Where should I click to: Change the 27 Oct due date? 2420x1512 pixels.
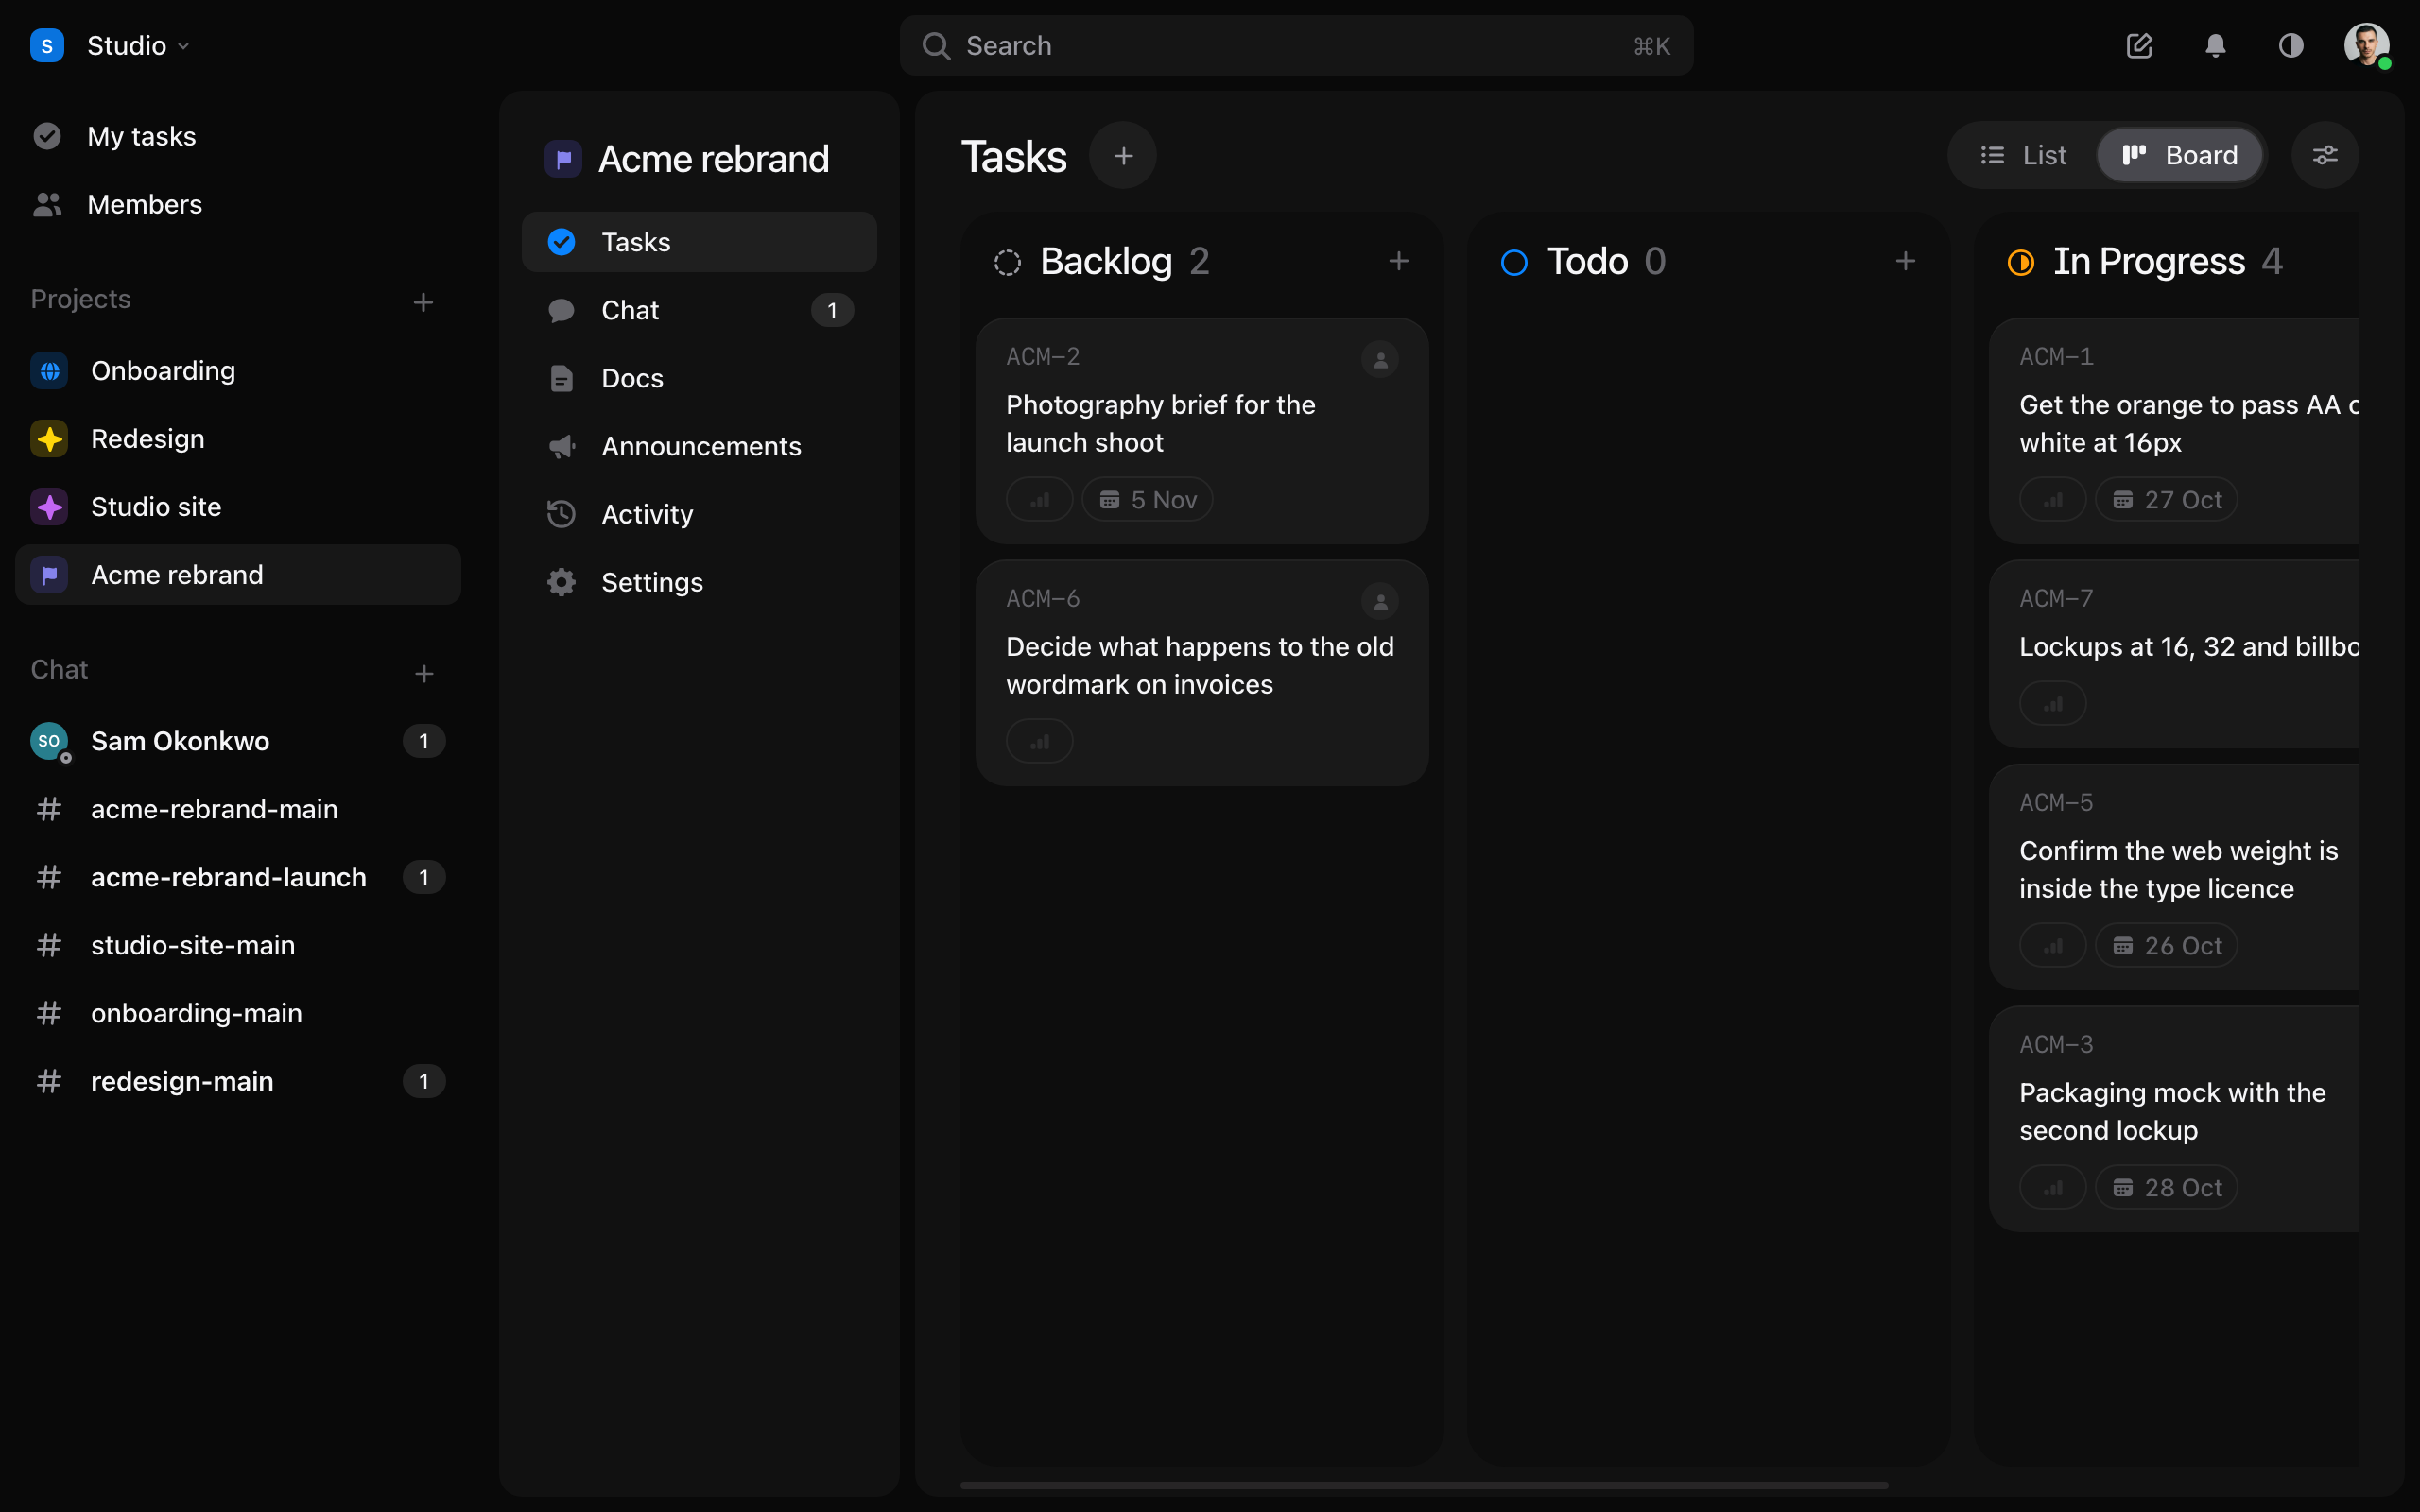(2166, 500)
